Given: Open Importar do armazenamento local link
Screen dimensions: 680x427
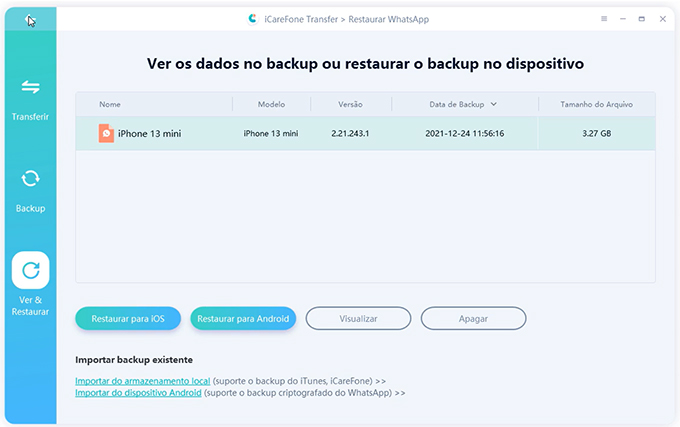Looking at the screenshot, I should click(x=143, y=381).
